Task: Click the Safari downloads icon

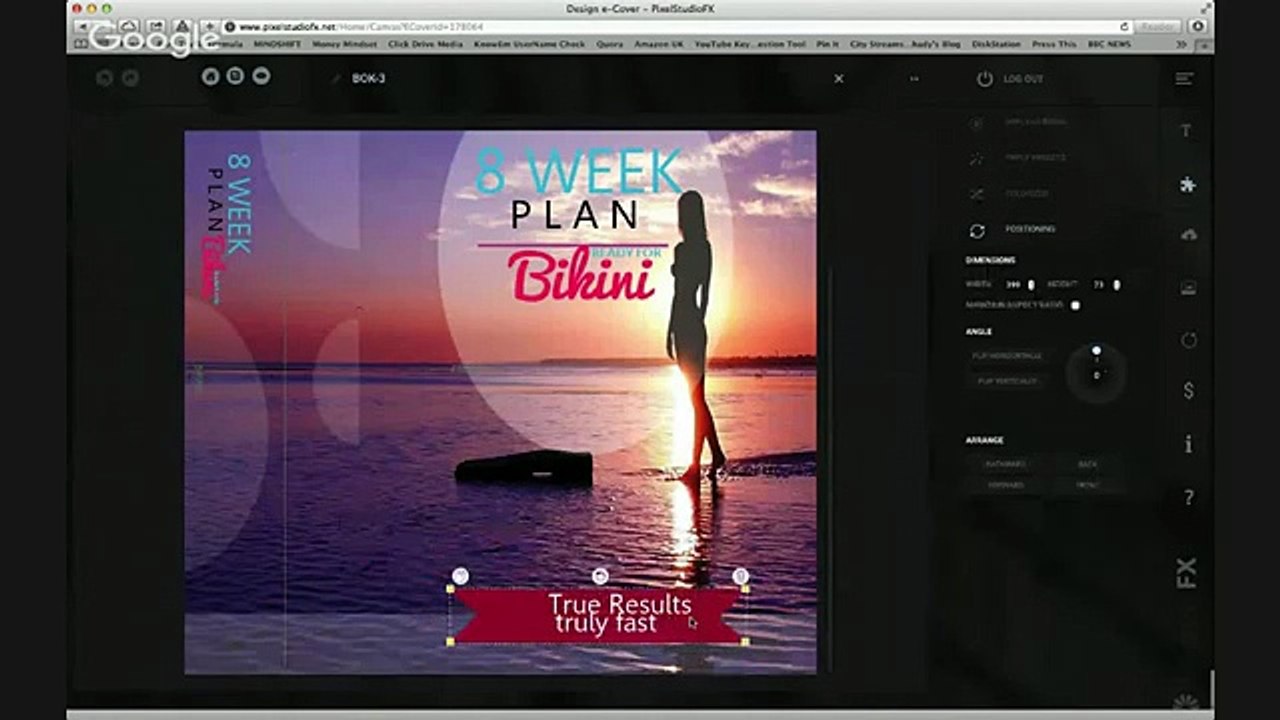Action: [1196, 27]
